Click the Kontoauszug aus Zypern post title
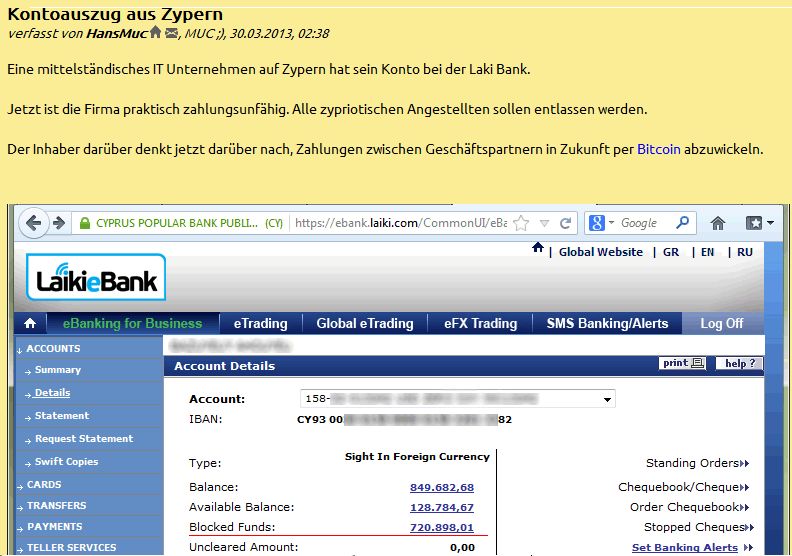 coord(115,14)
